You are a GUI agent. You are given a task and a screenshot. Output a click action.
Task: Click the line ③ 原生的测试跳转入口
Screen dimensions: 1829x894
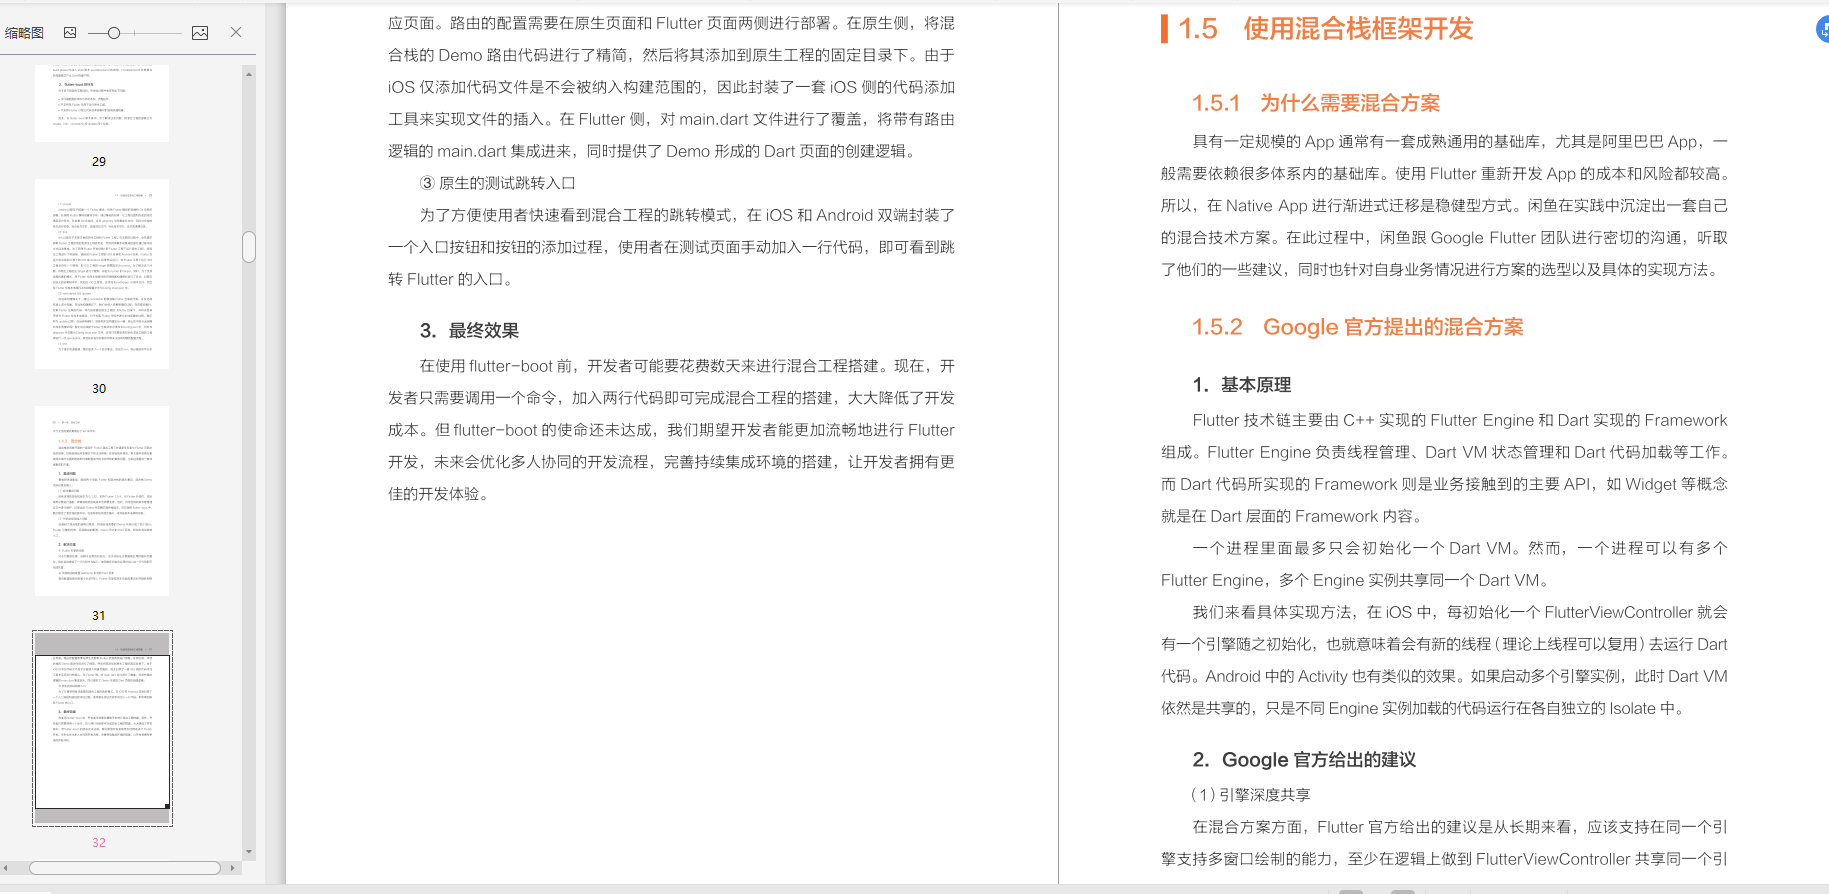(497, 183)
